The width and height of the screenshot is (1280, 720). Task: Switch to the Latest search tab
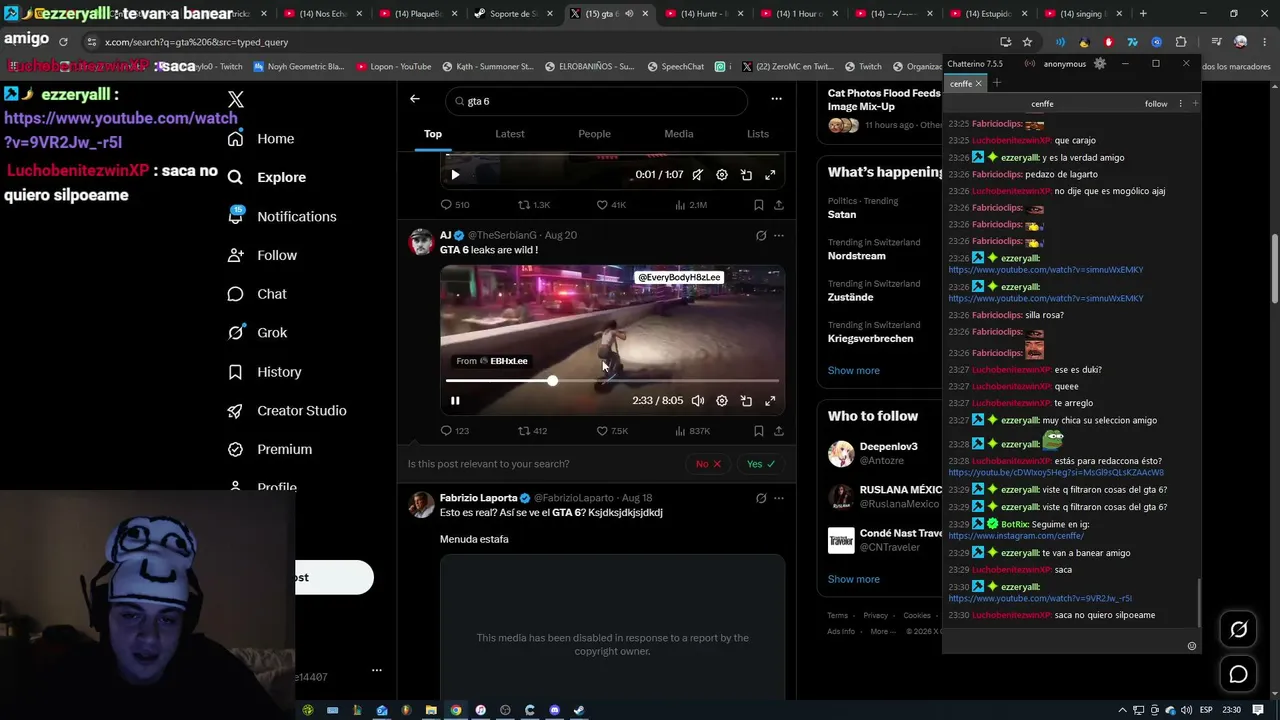(x=510, y=134)
